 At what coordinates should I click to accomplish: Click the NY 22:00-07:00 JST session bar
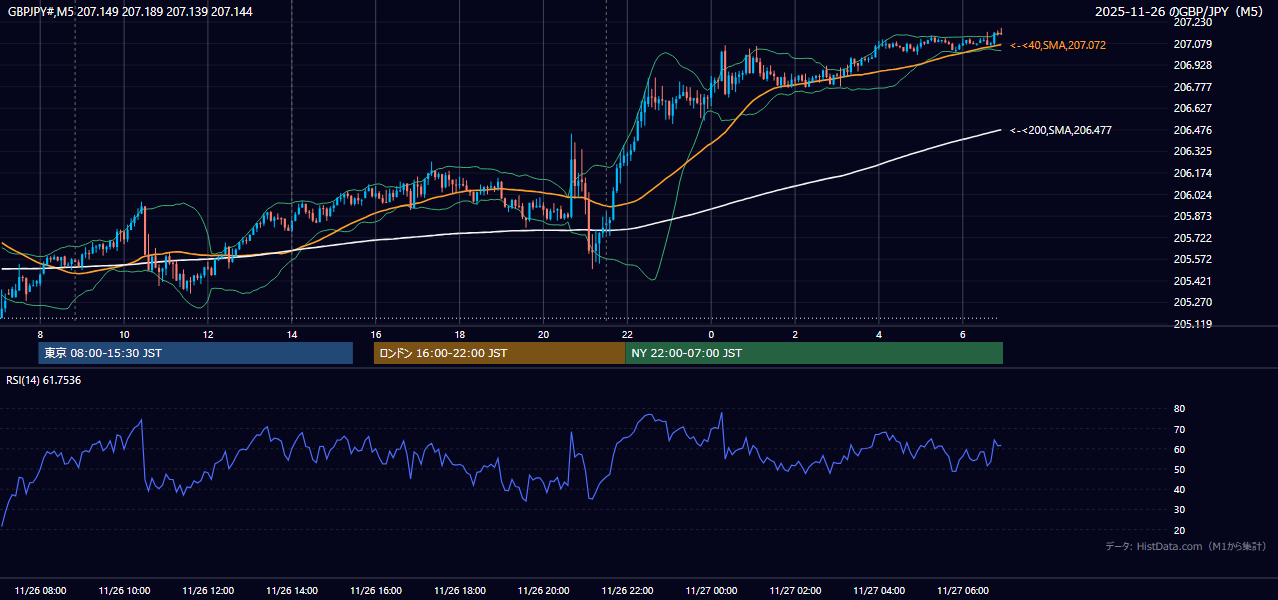click(x=814, y=353)
